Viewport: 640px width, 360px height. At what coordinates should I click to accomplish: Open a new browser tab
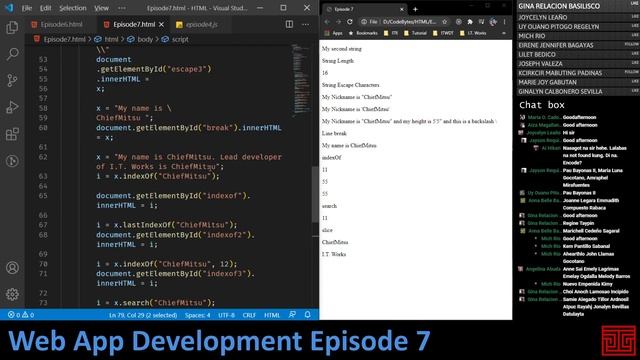pos(415,9)
